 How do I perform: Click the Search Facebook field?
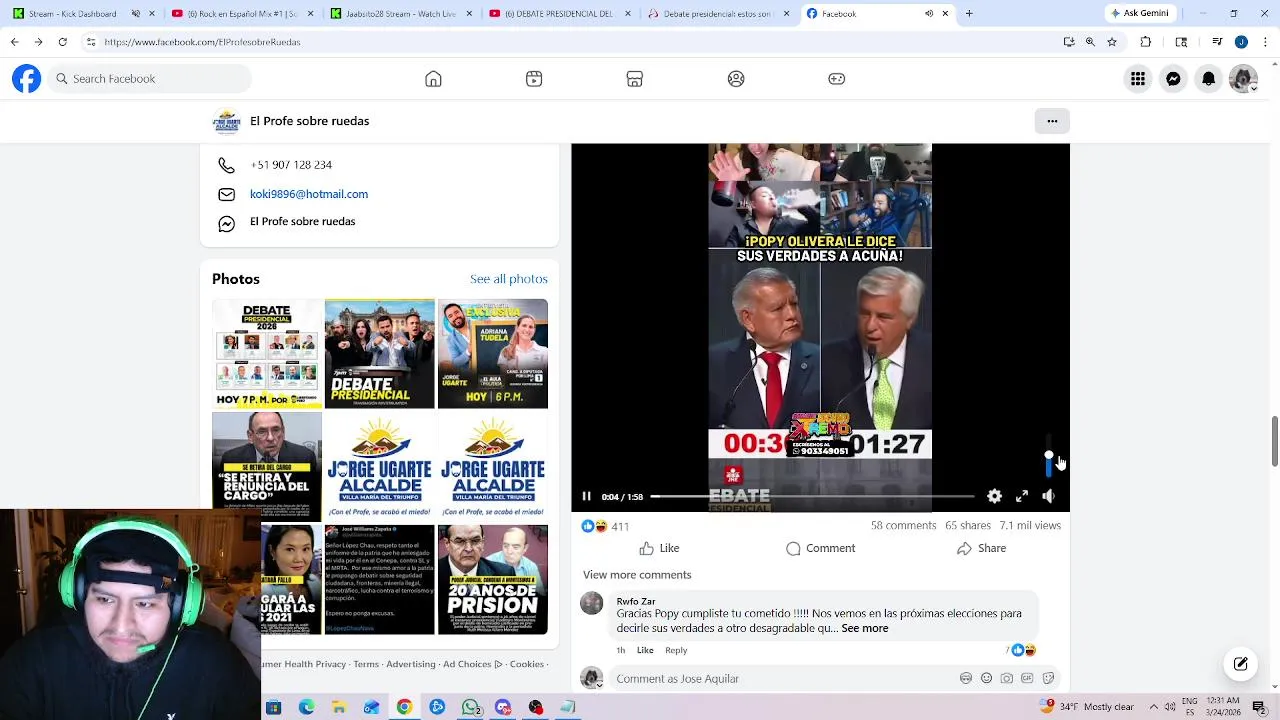pos(148,79)
